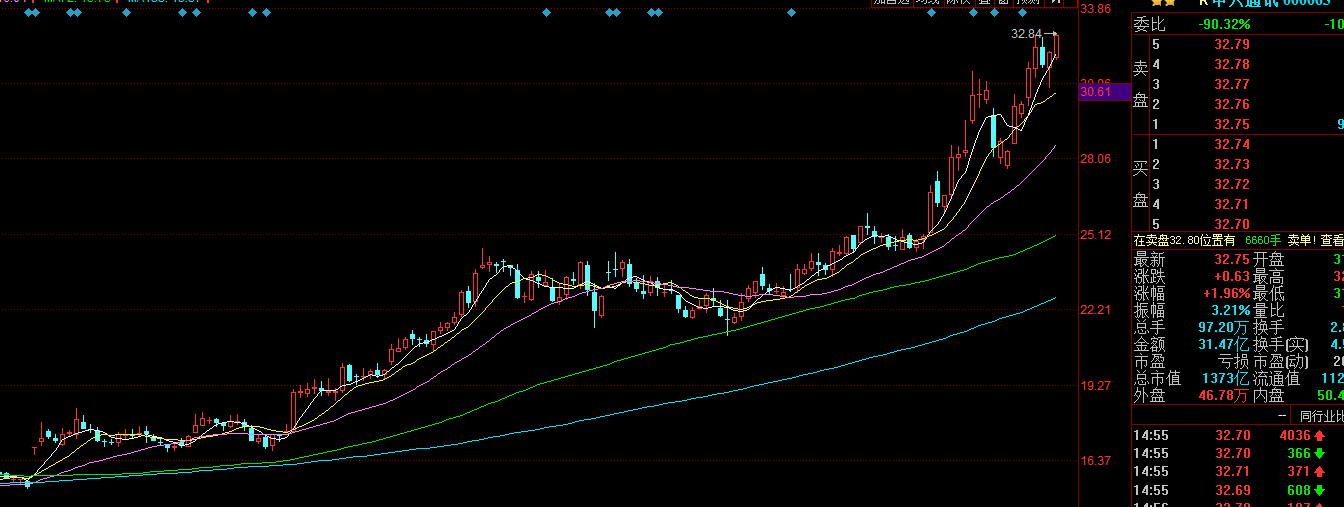Image resolution: width=1344 pixels, height=507 pixels.
Task: Click the 总手 value 97.20万
Action: click(x=1224, y=328)
